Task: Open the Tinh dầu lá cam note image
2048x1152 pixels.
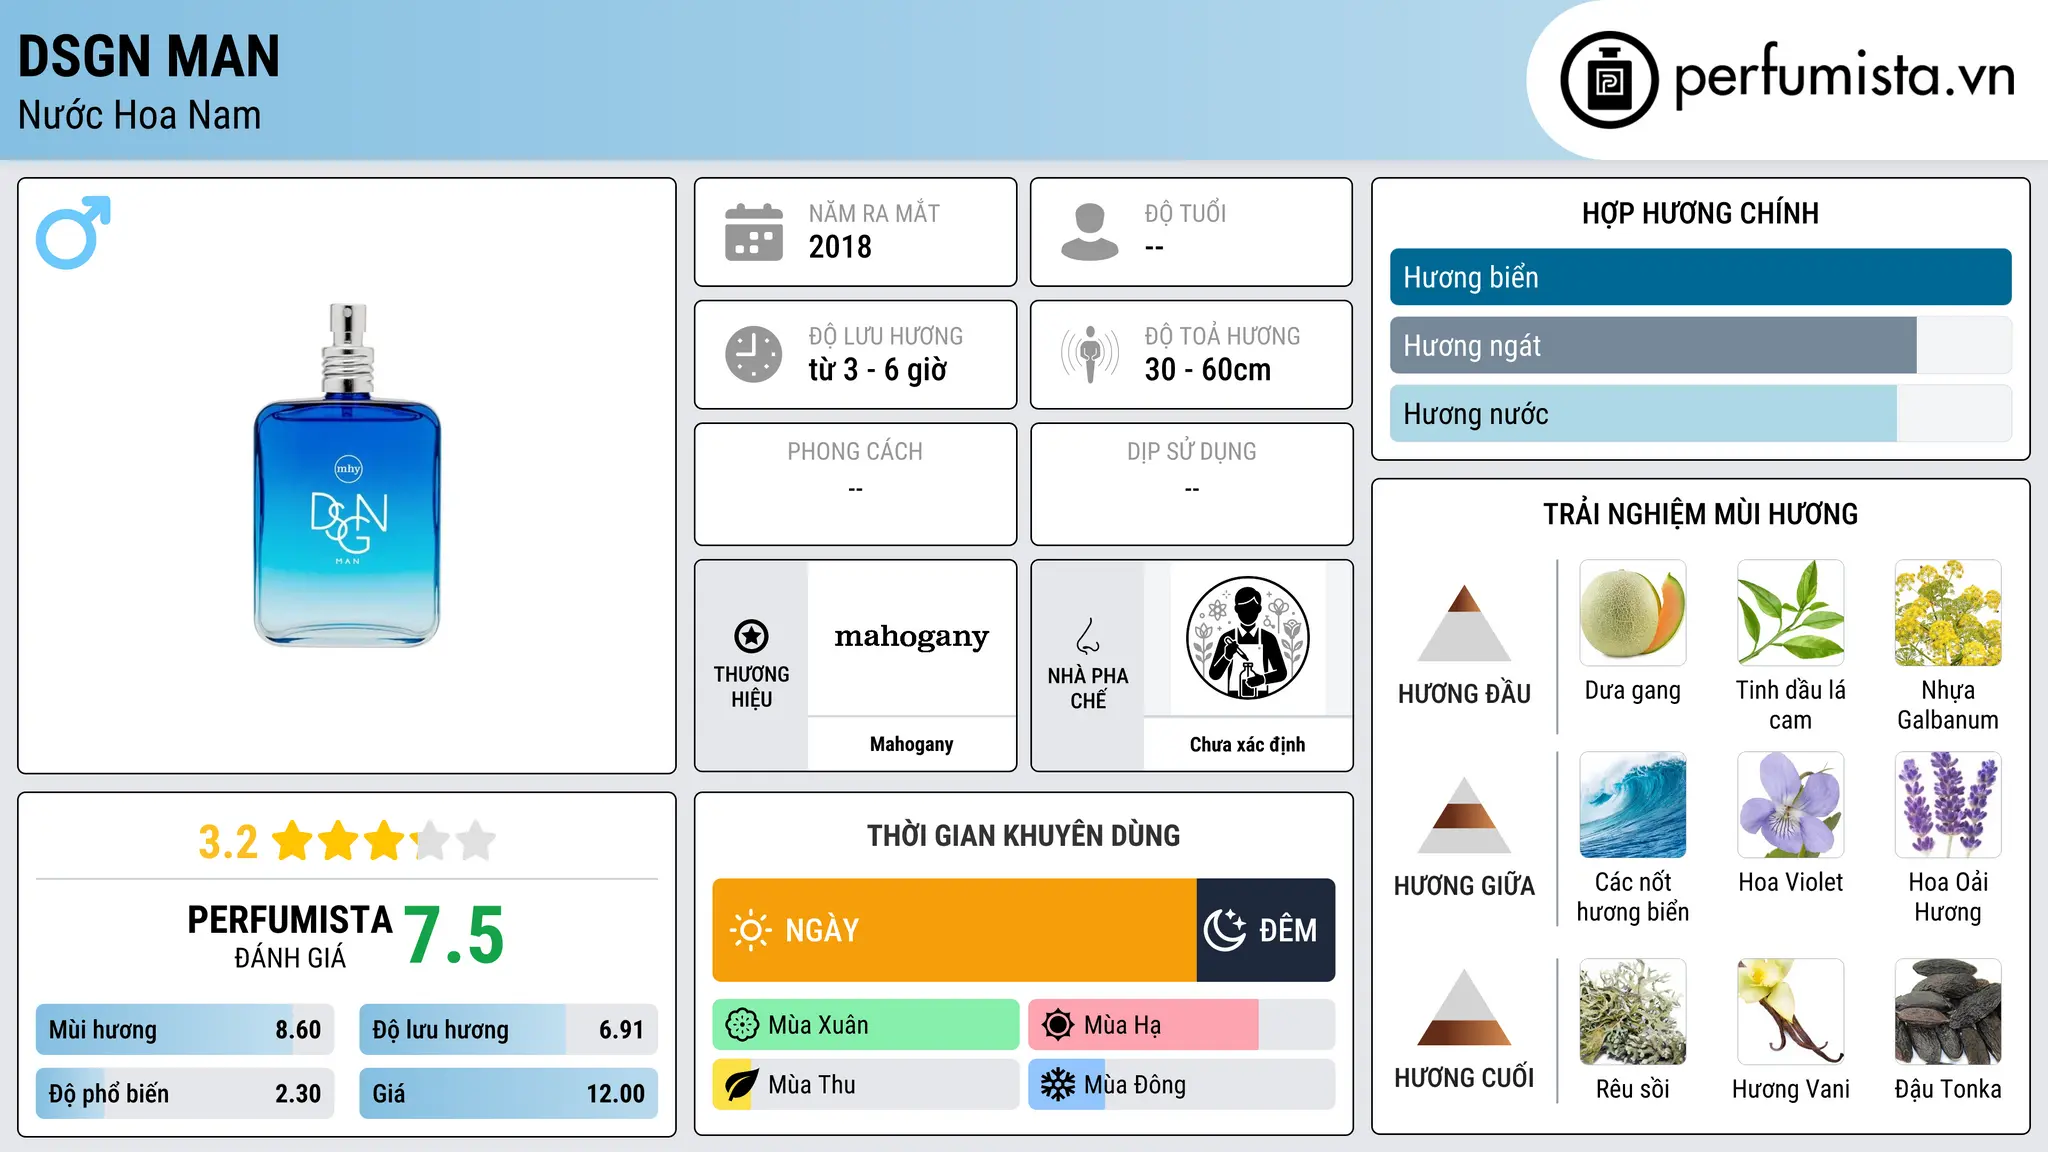Action: click(x=1791, y=613)
